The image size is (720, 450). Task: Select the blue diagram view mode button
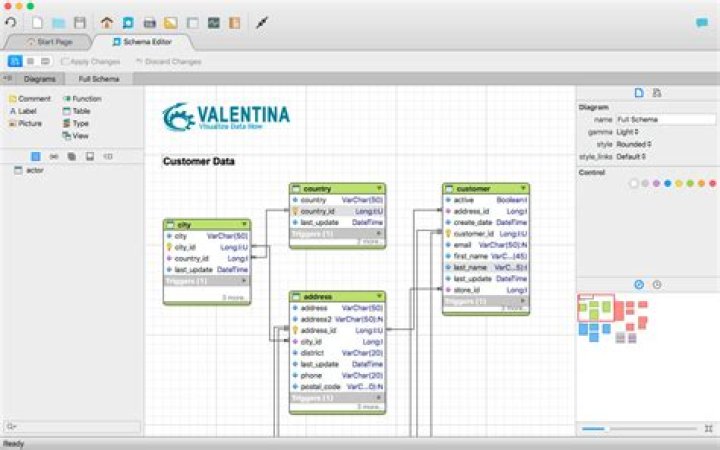(15, 61)
